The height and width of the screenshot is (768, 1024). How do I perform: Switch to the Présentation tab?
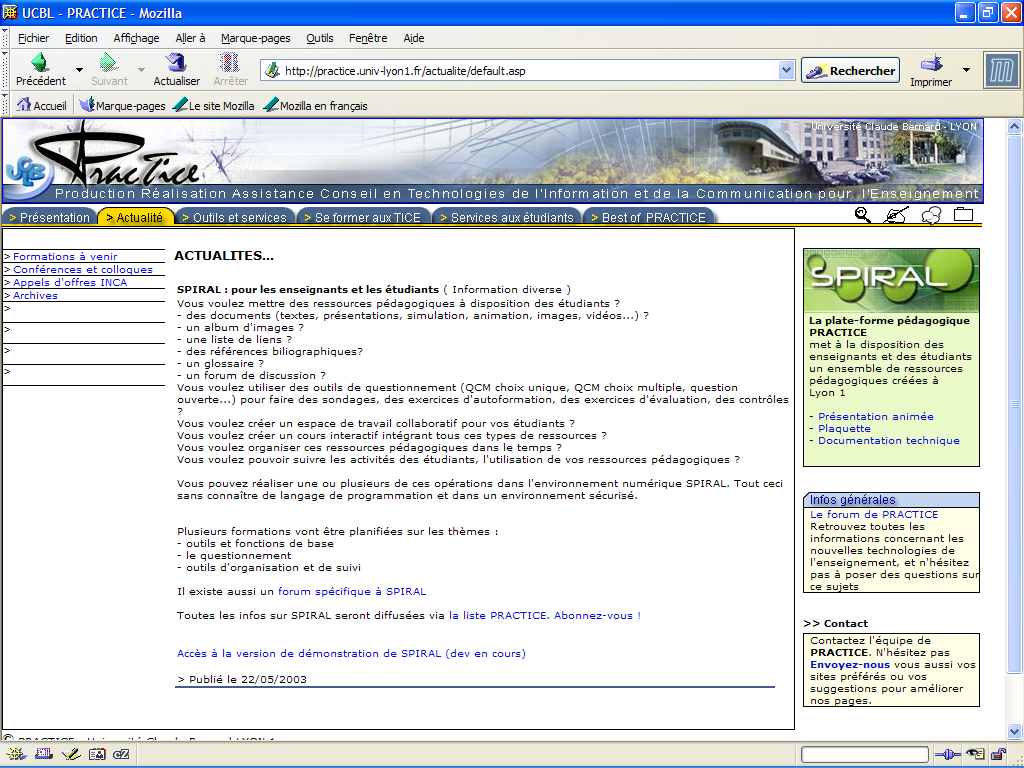pos(50,217)
